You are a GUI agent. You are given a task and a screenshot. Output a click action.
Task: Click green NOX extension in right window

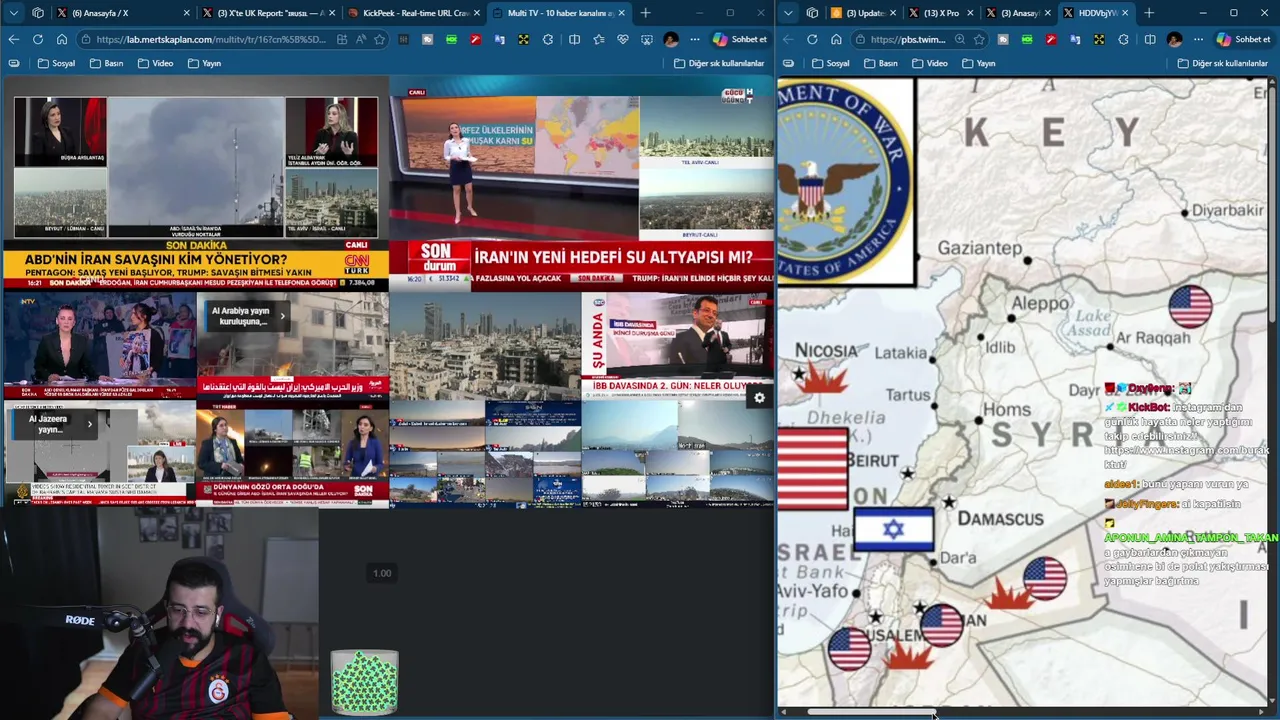pos(1027,39)
